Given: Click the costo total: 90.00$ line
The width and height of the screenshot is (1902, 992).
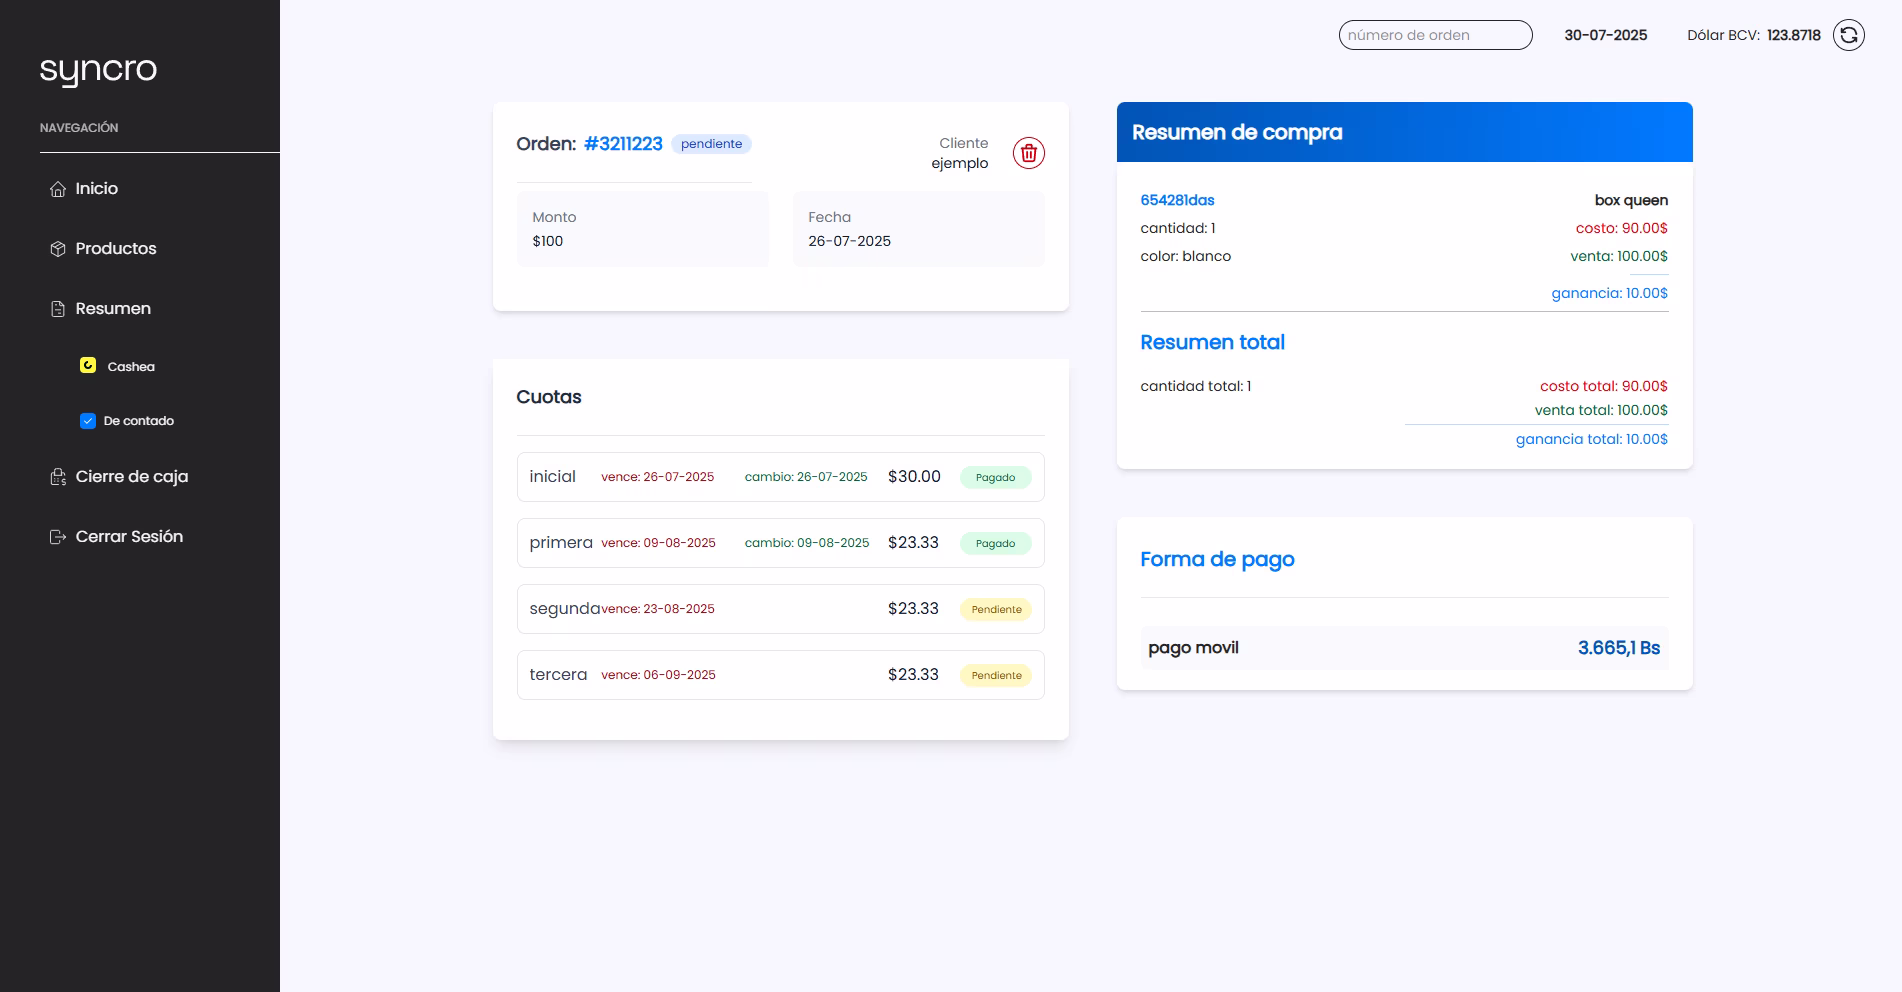Looking at the screenshot, I should click(1604, 386).
